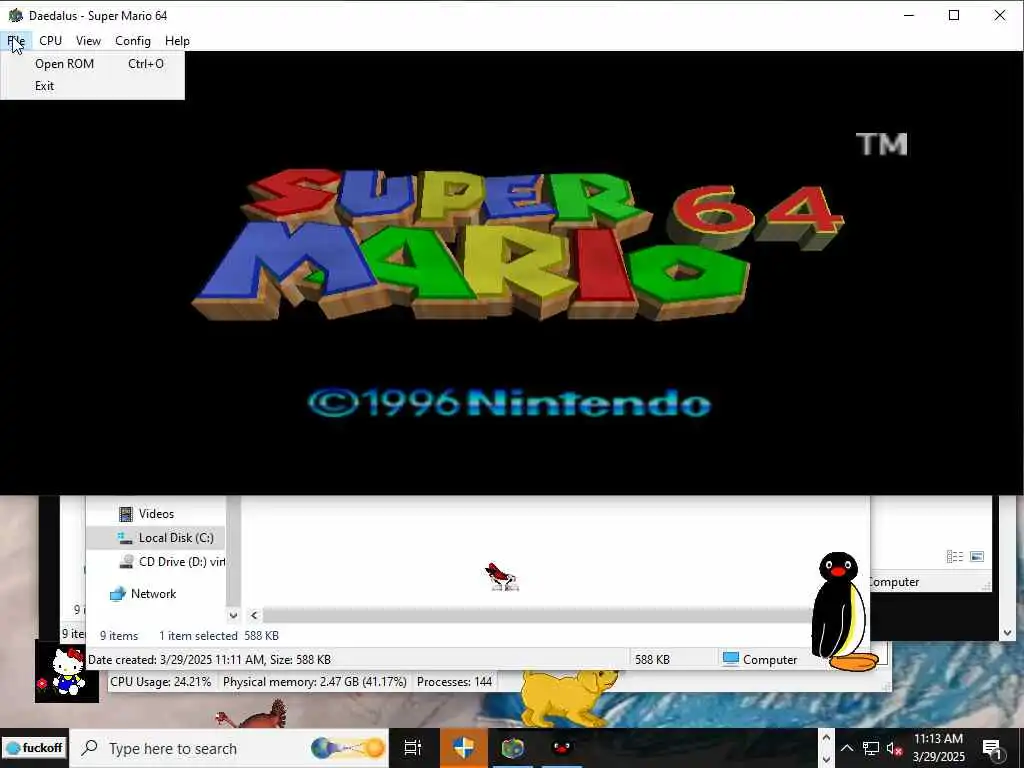Click the Super Mario 64 game screen

(x=512, y=273)
